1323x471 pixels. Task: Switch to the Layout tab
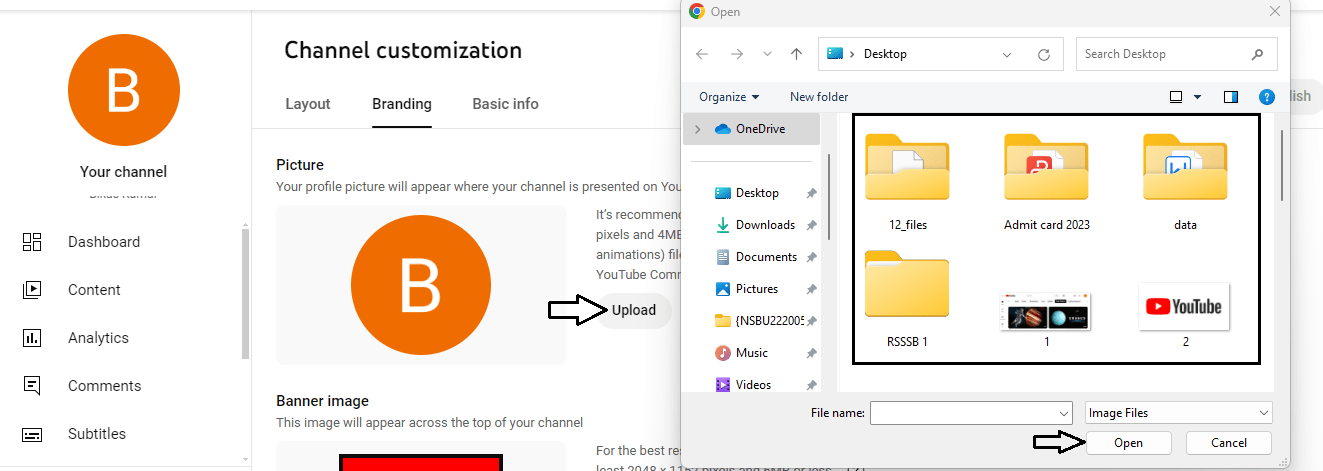(x=308, y=104)
